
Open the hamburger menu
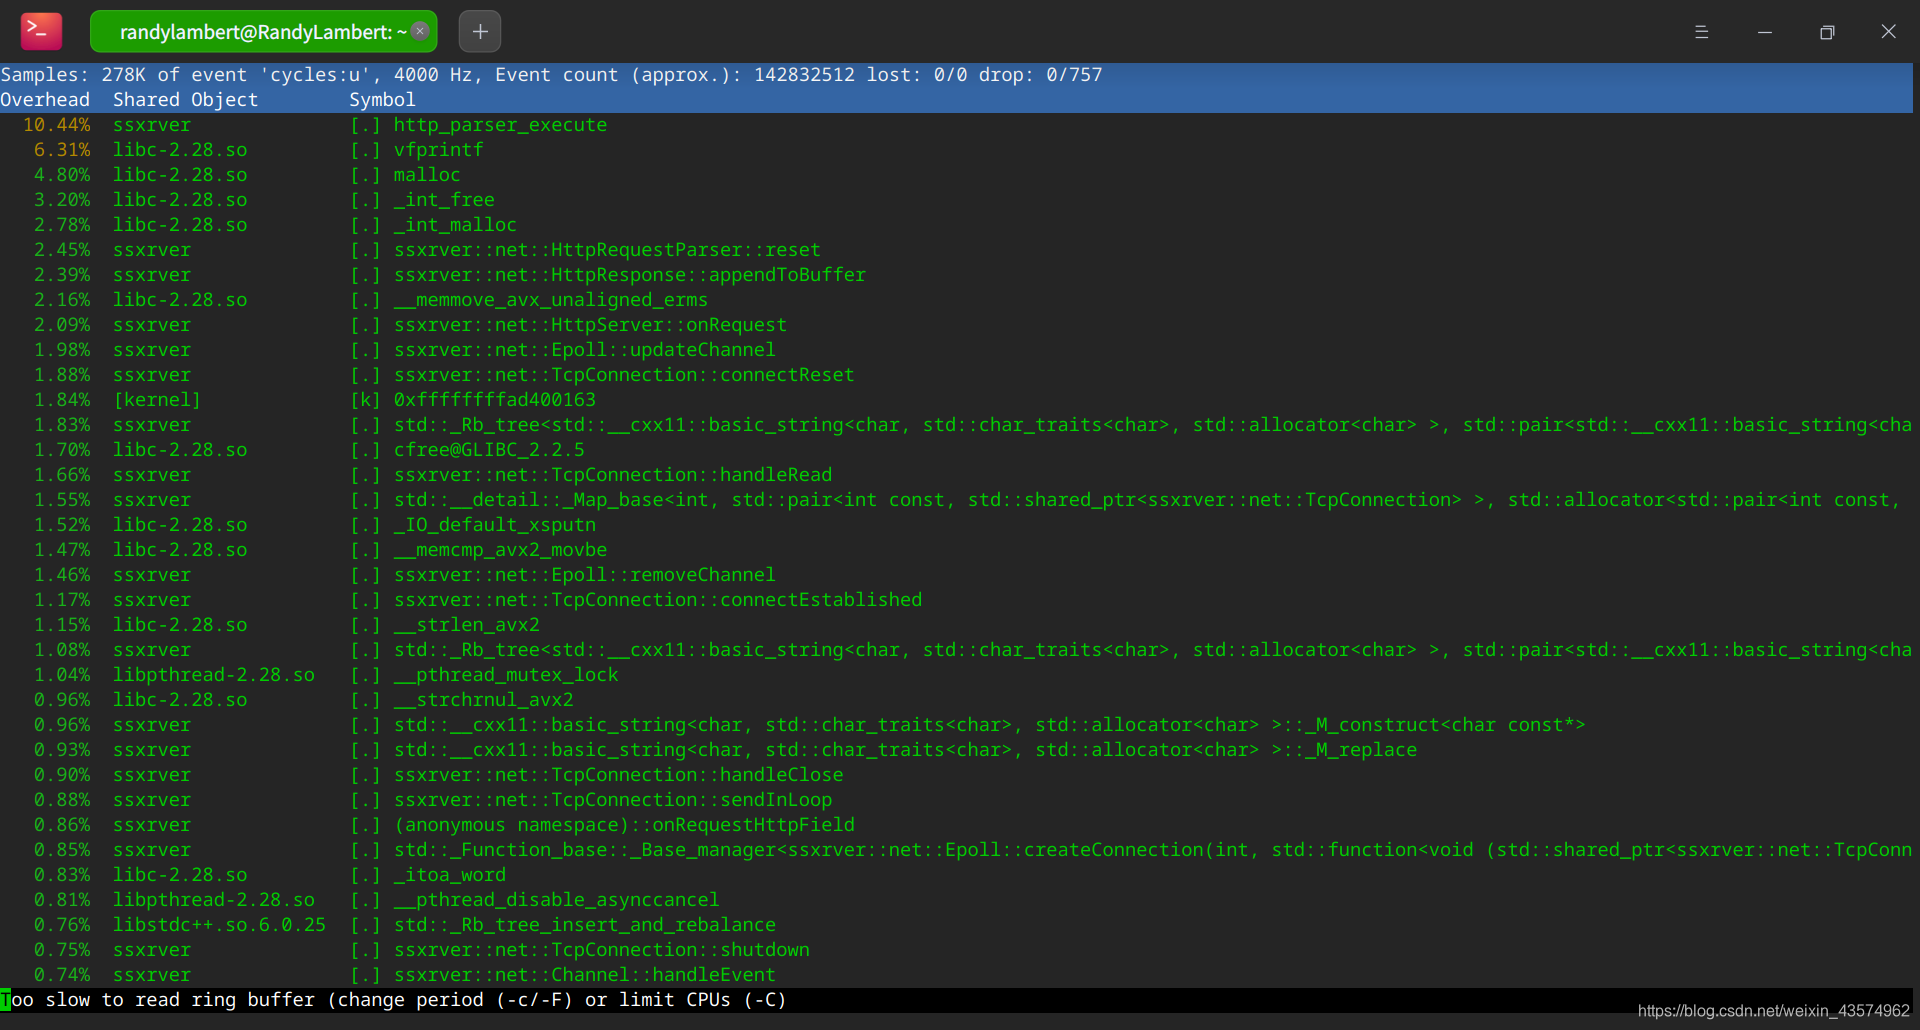(x=1701, y=32)
